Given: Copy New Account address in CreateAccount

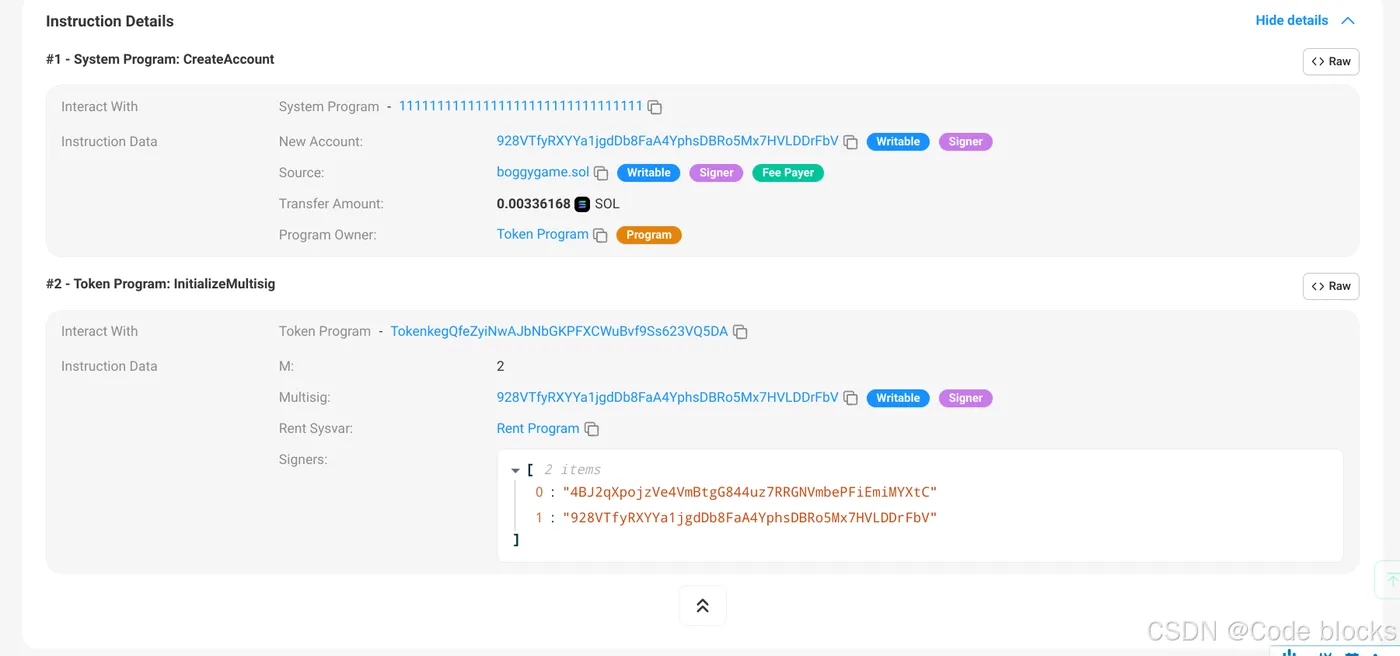Looking at the screenshot, I should tap(851, 142).
